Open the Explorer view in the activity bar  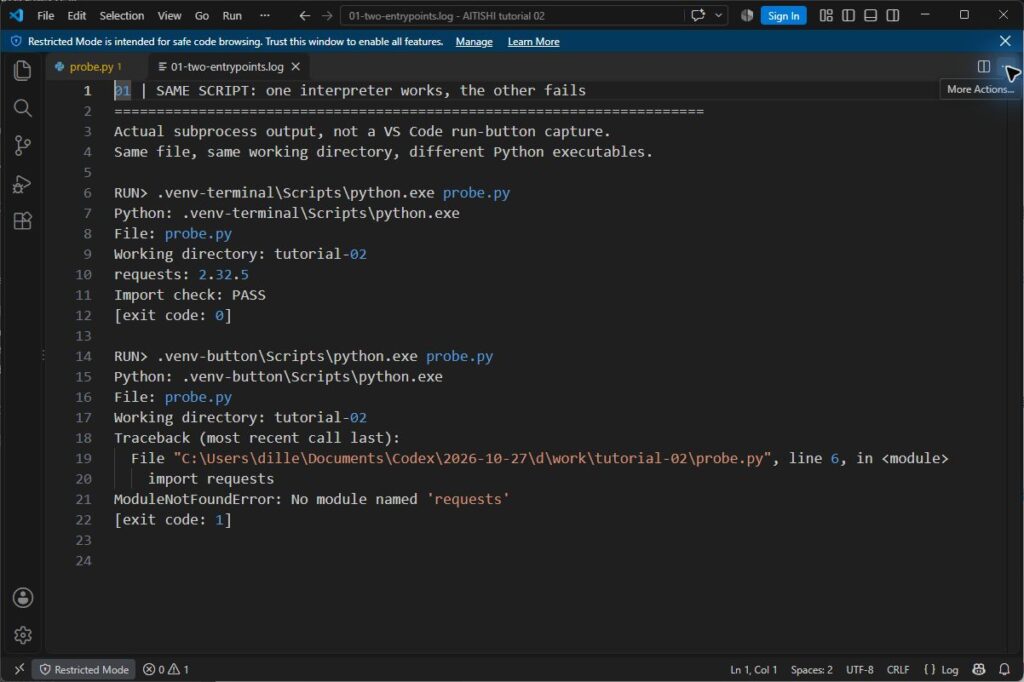22,71
